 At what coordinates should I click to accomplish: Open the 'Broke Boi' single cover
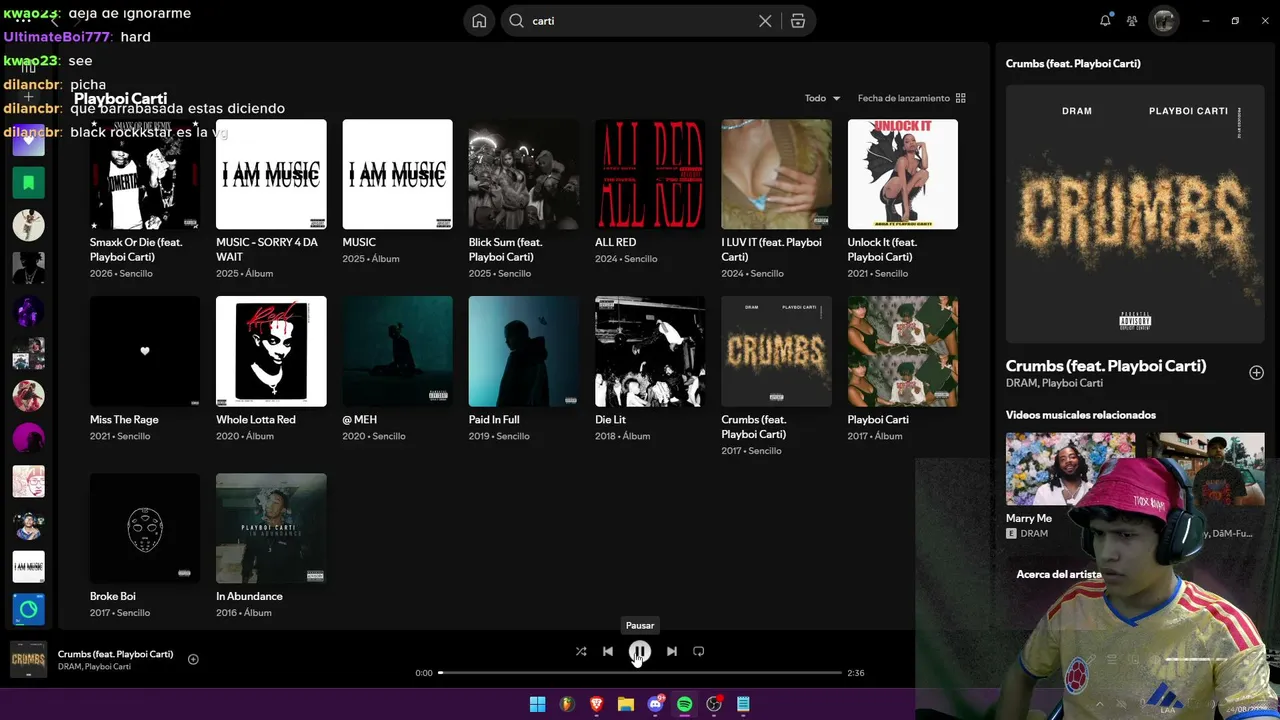point(145,528)
